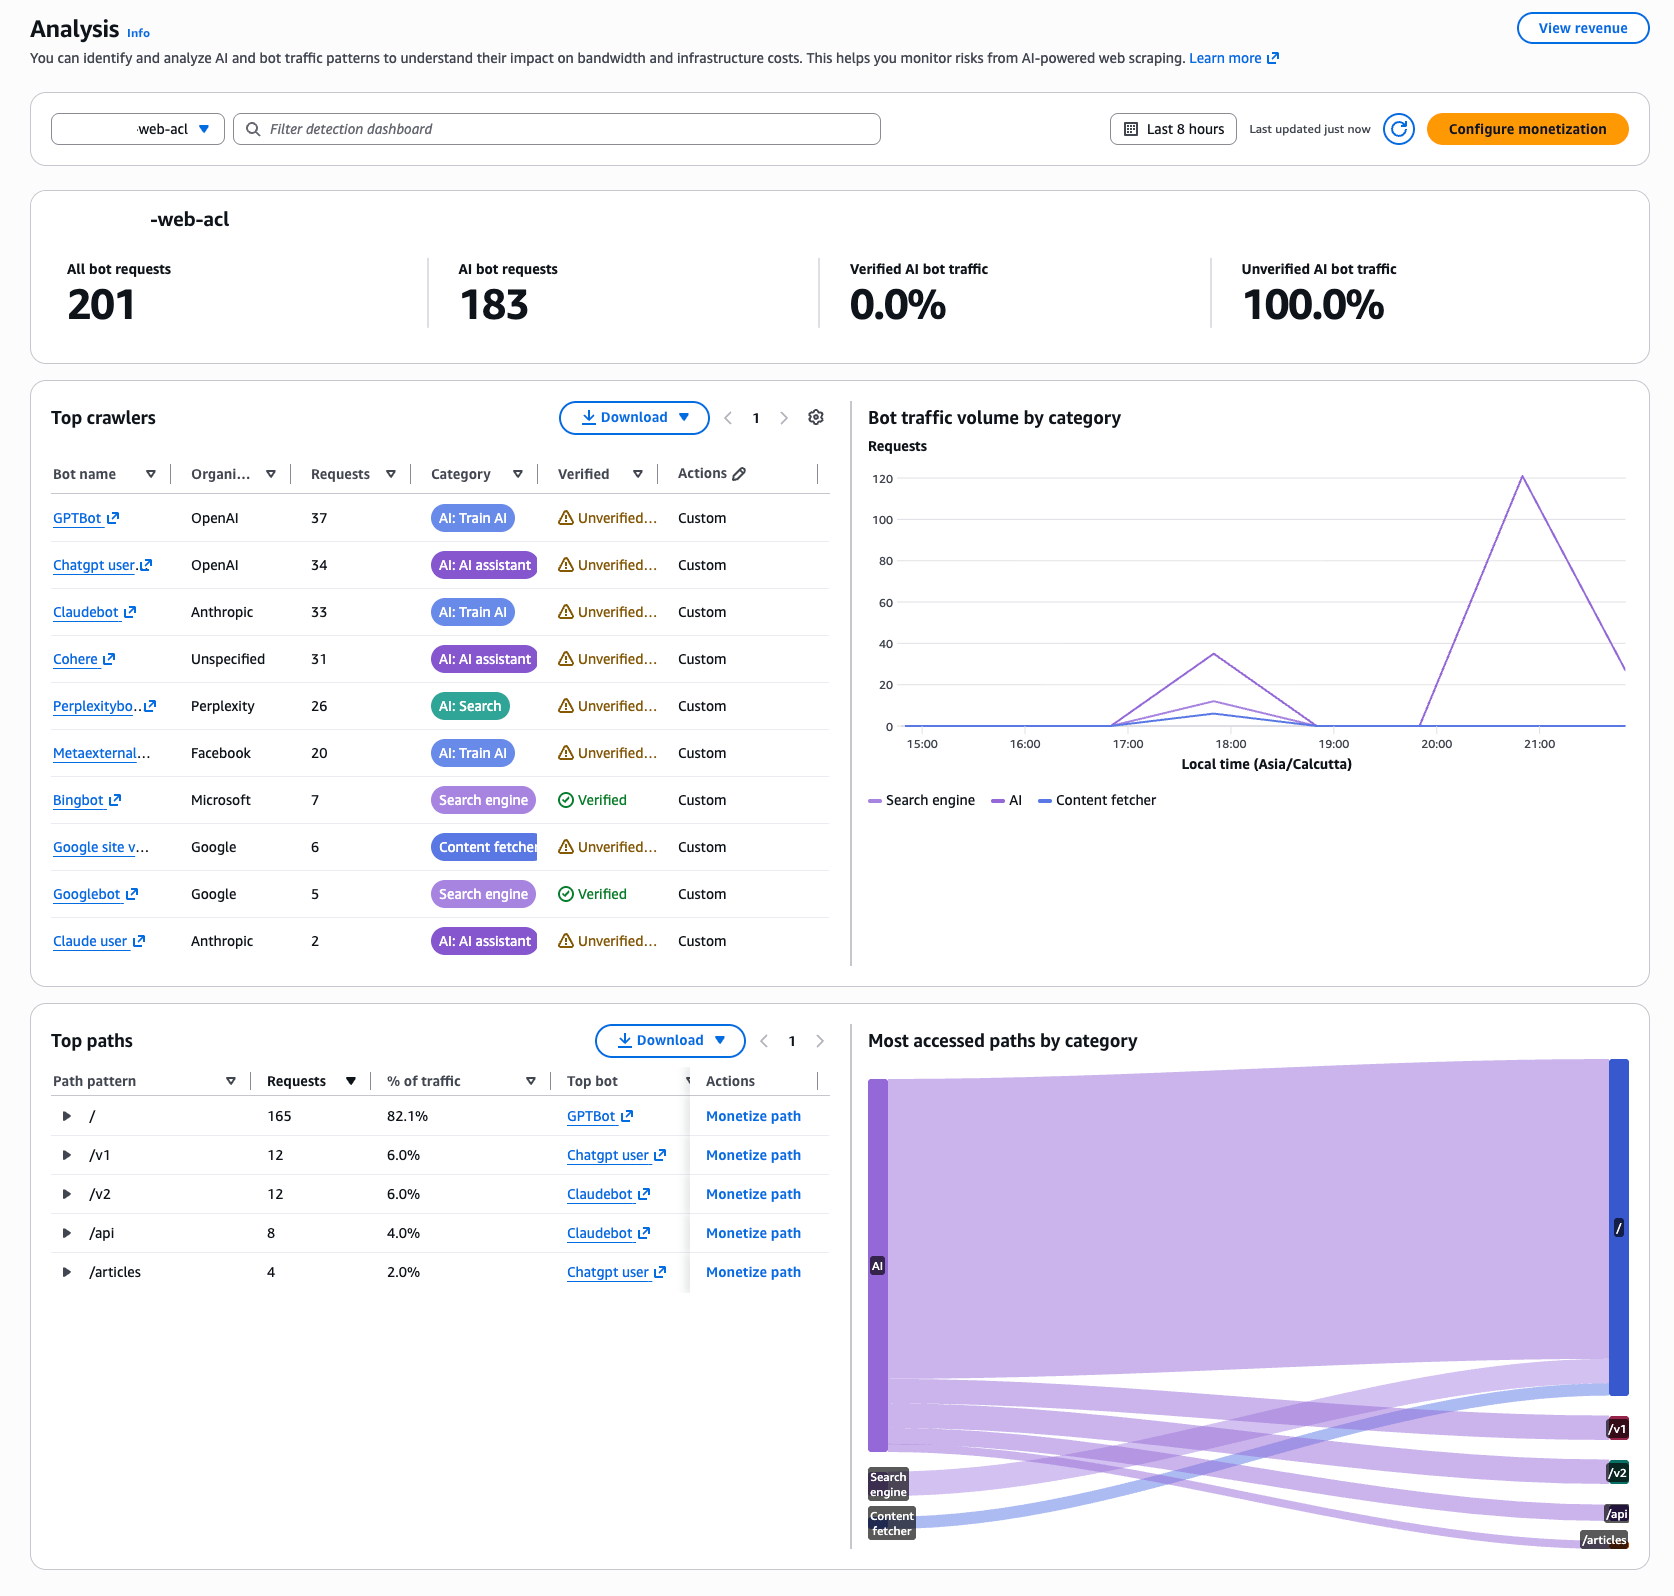Image resolution: width=1674 pixels, height=1596 pixels.
Task: Expand the /v1 path row
Action: pos(67,1155)
